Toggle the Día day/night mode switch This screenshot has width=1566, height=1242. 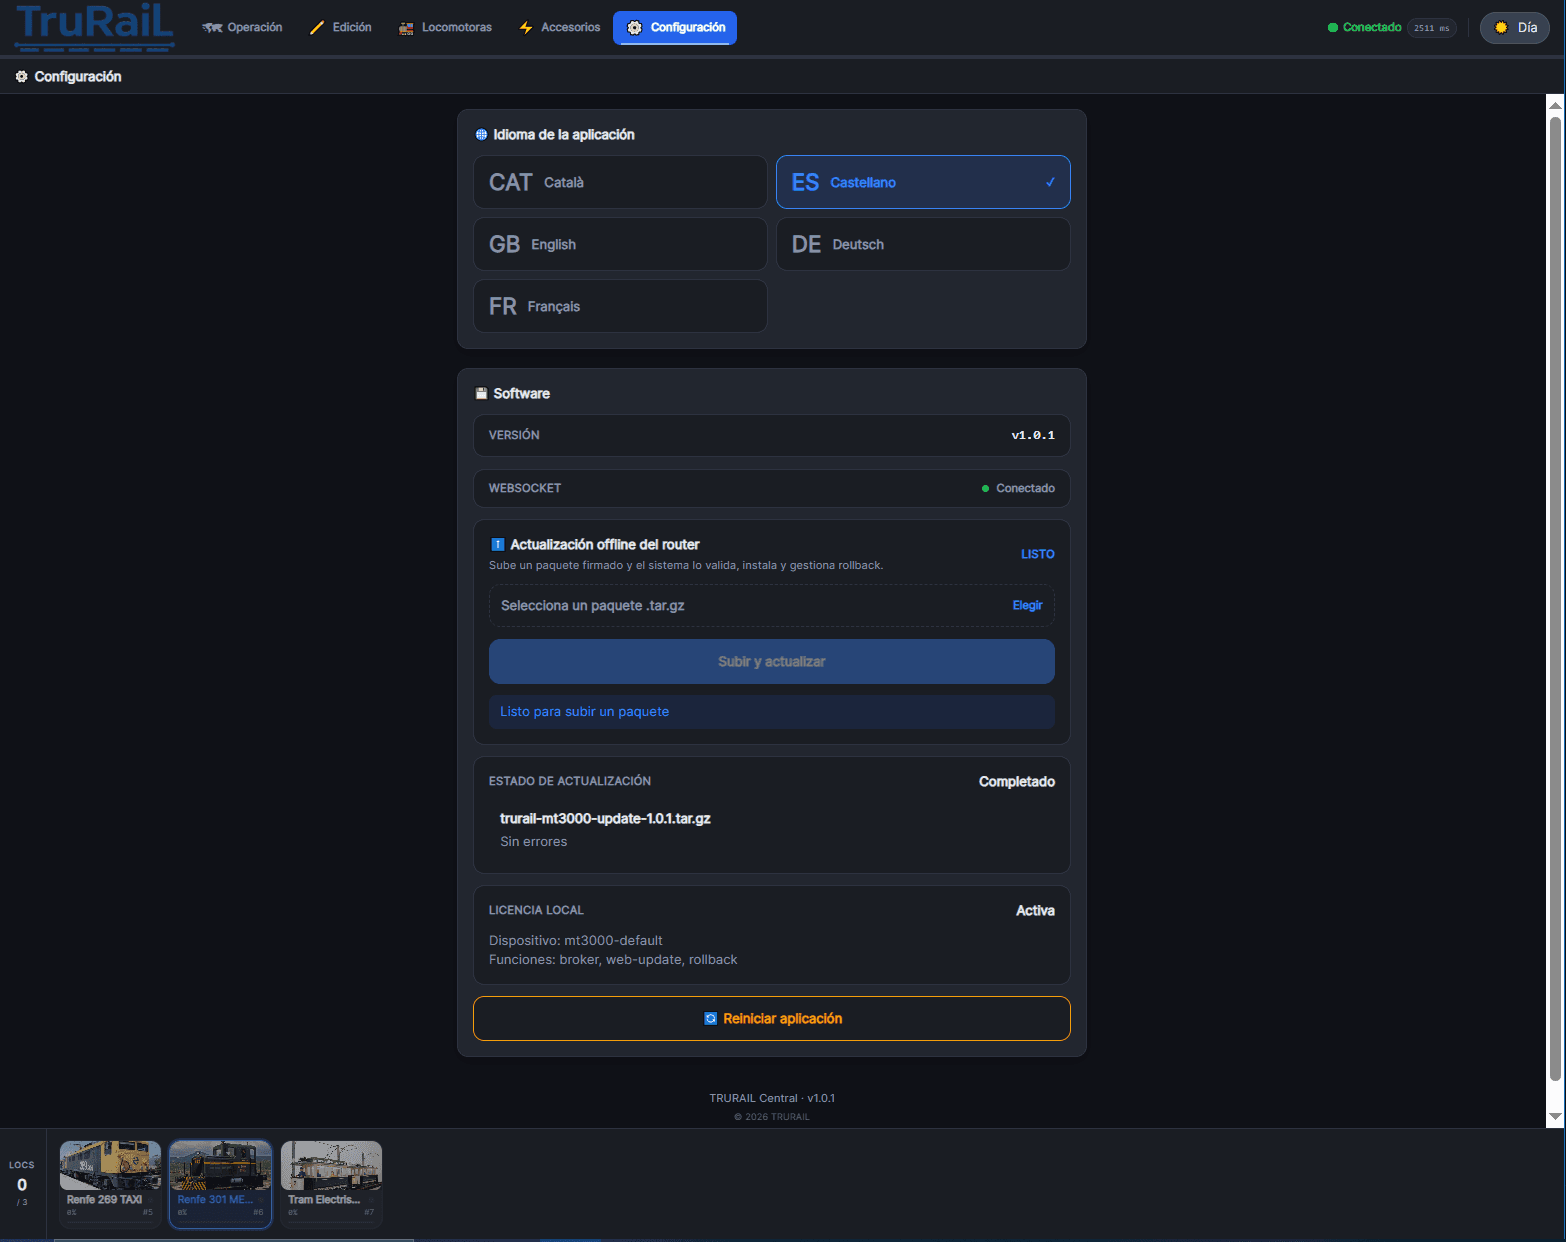[1515, 28]
